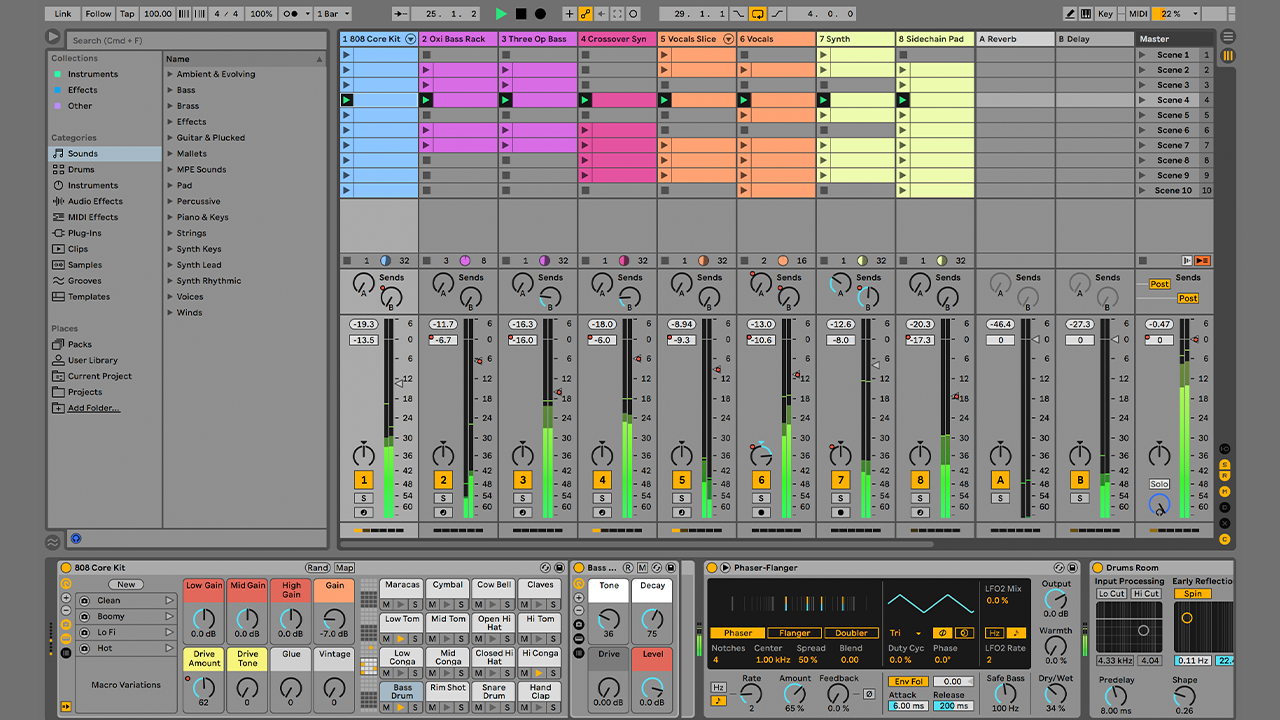The width and height of the screenshot is (1280, 720).
Task: Arm the Arrangement Record button
Action: click(540, 14)
